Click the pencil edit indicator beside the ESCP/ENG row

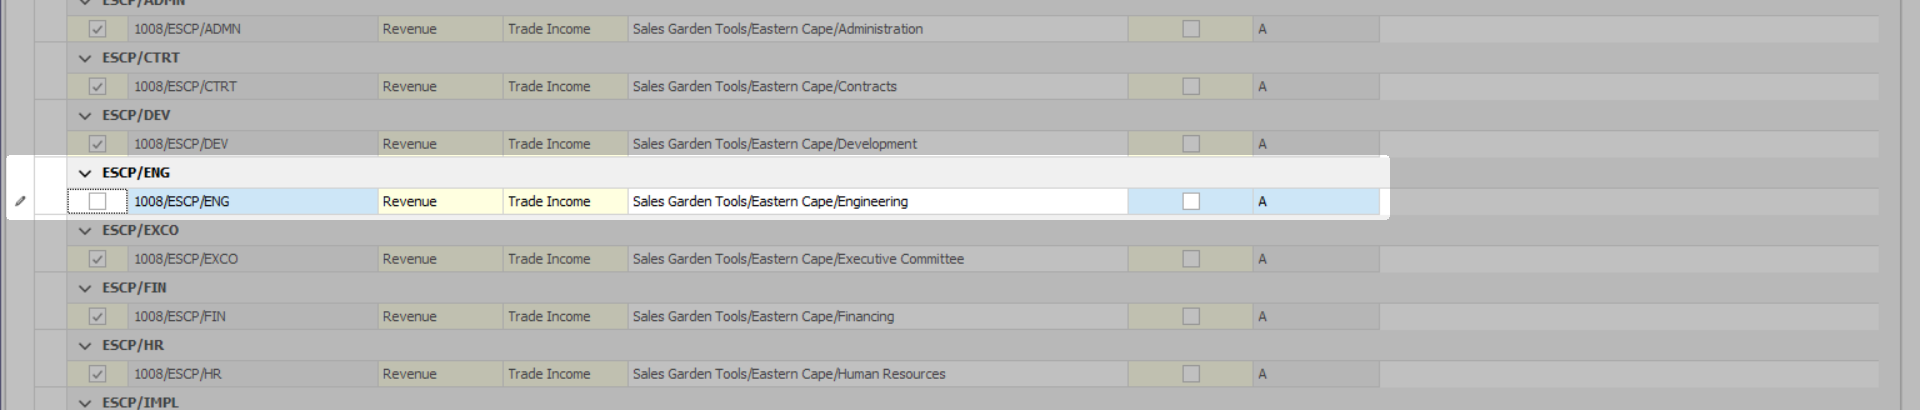(x=20, y=201)
